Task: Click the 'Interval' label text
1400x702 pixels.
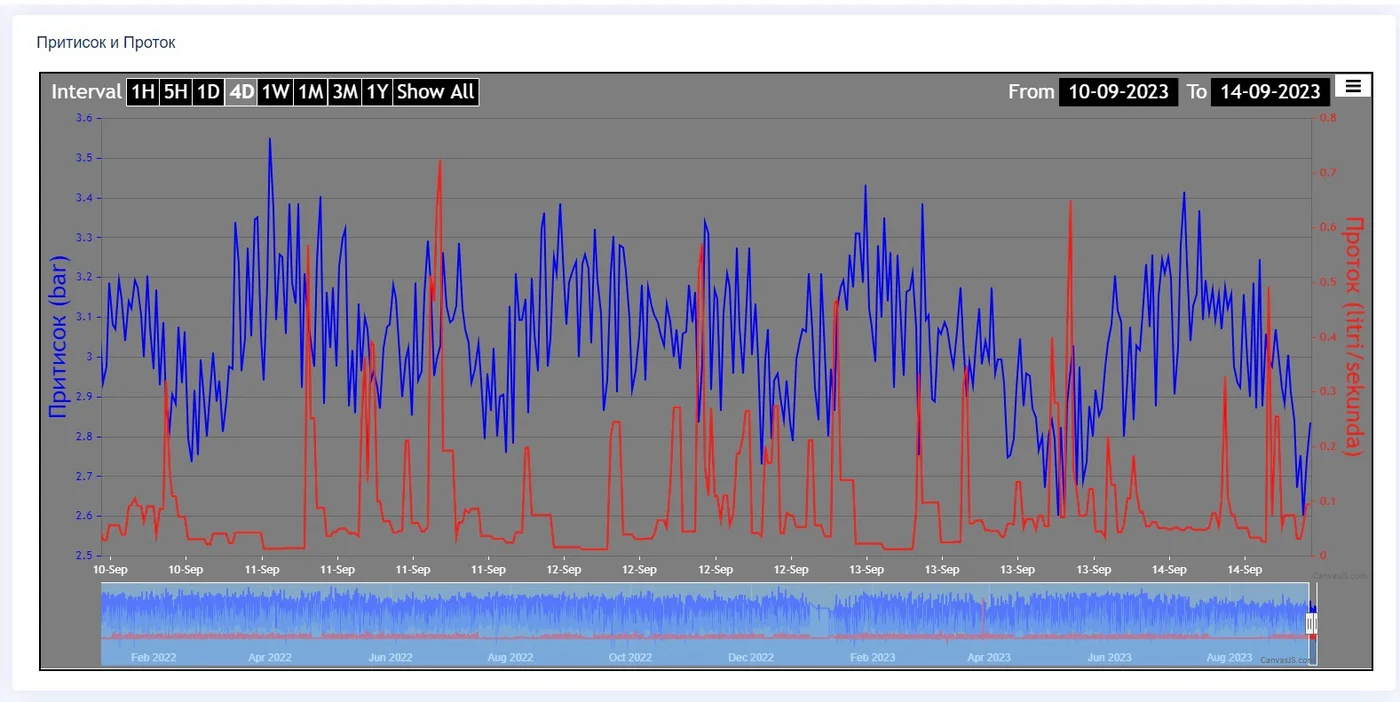Action: tap(87, 92)
